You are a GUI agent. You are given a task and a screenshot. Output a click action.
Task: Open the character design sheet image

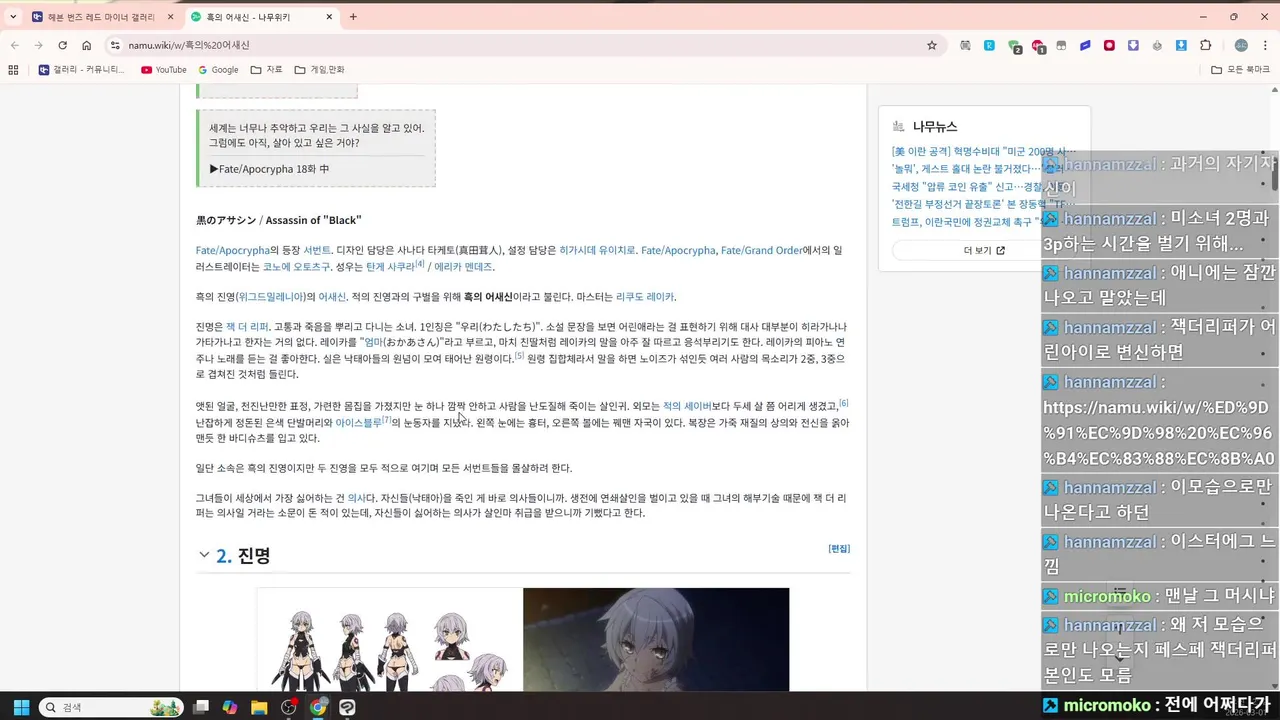click(390, 640)
